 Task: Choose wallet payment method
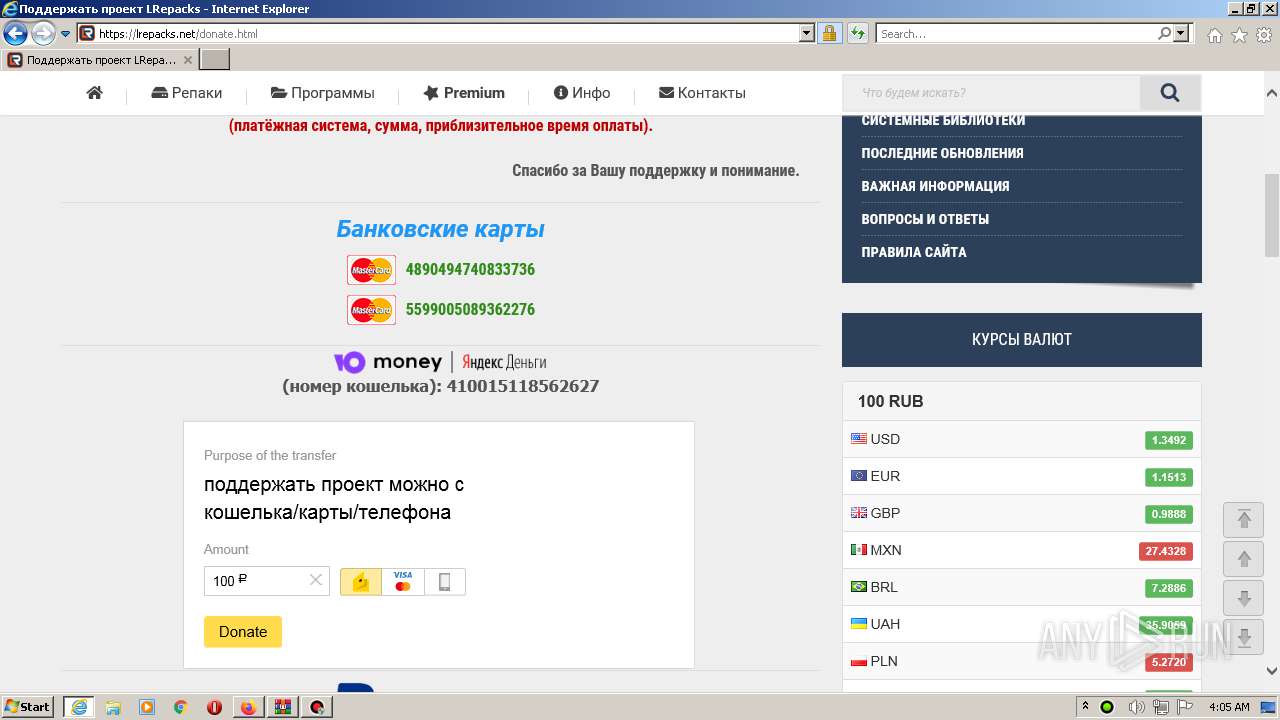pos(361,582)
